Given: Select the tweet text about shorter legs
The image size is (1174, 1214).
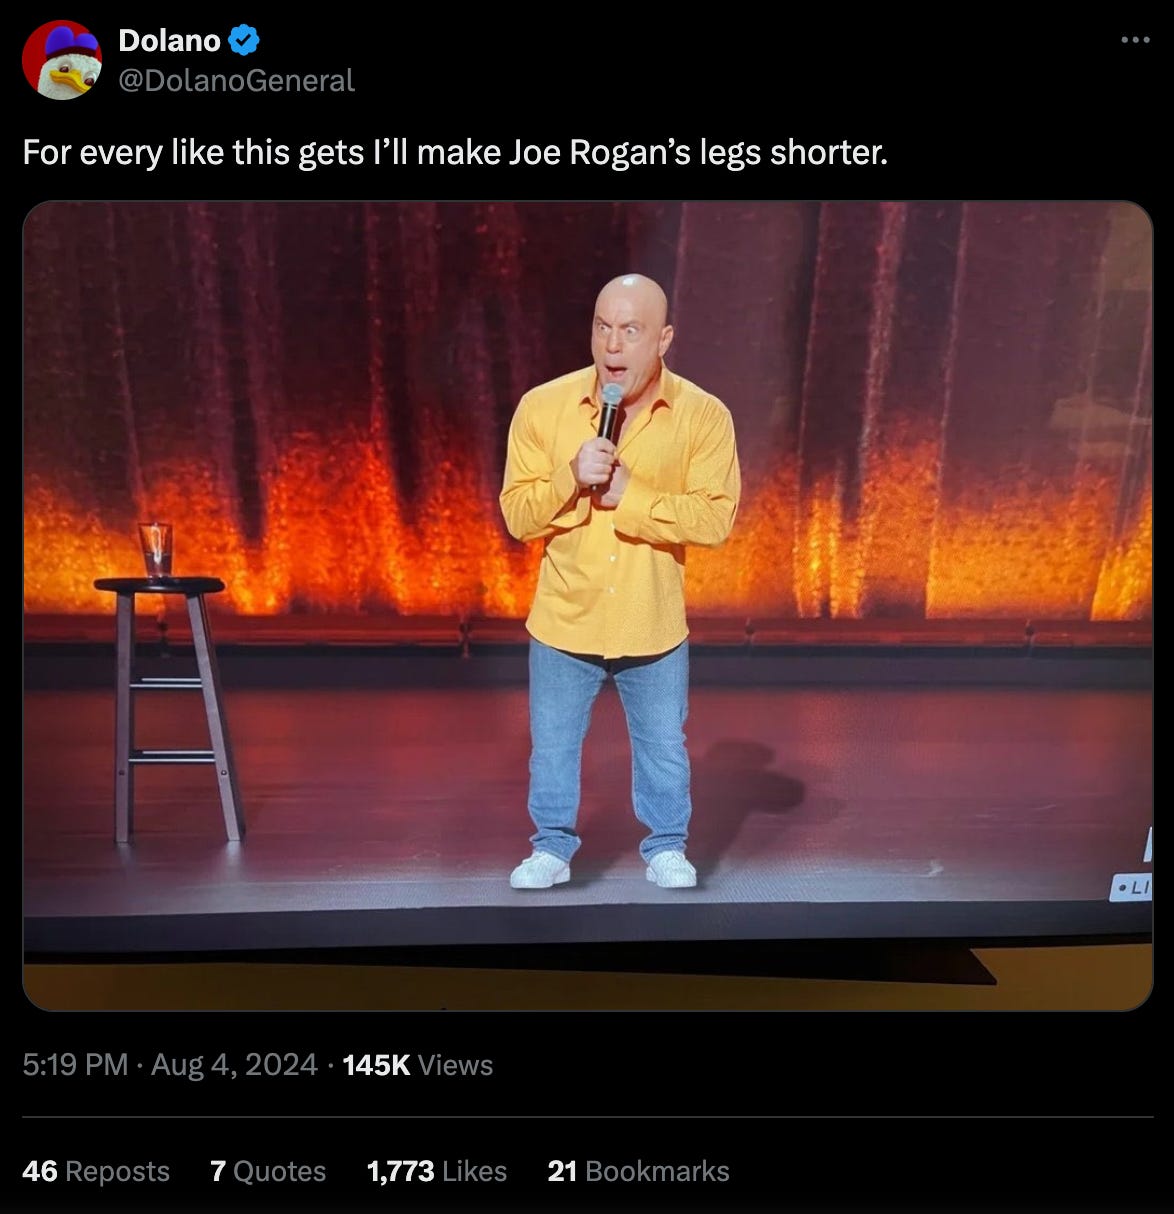Looking at the screenshot, I should click(x=455, y=153).
